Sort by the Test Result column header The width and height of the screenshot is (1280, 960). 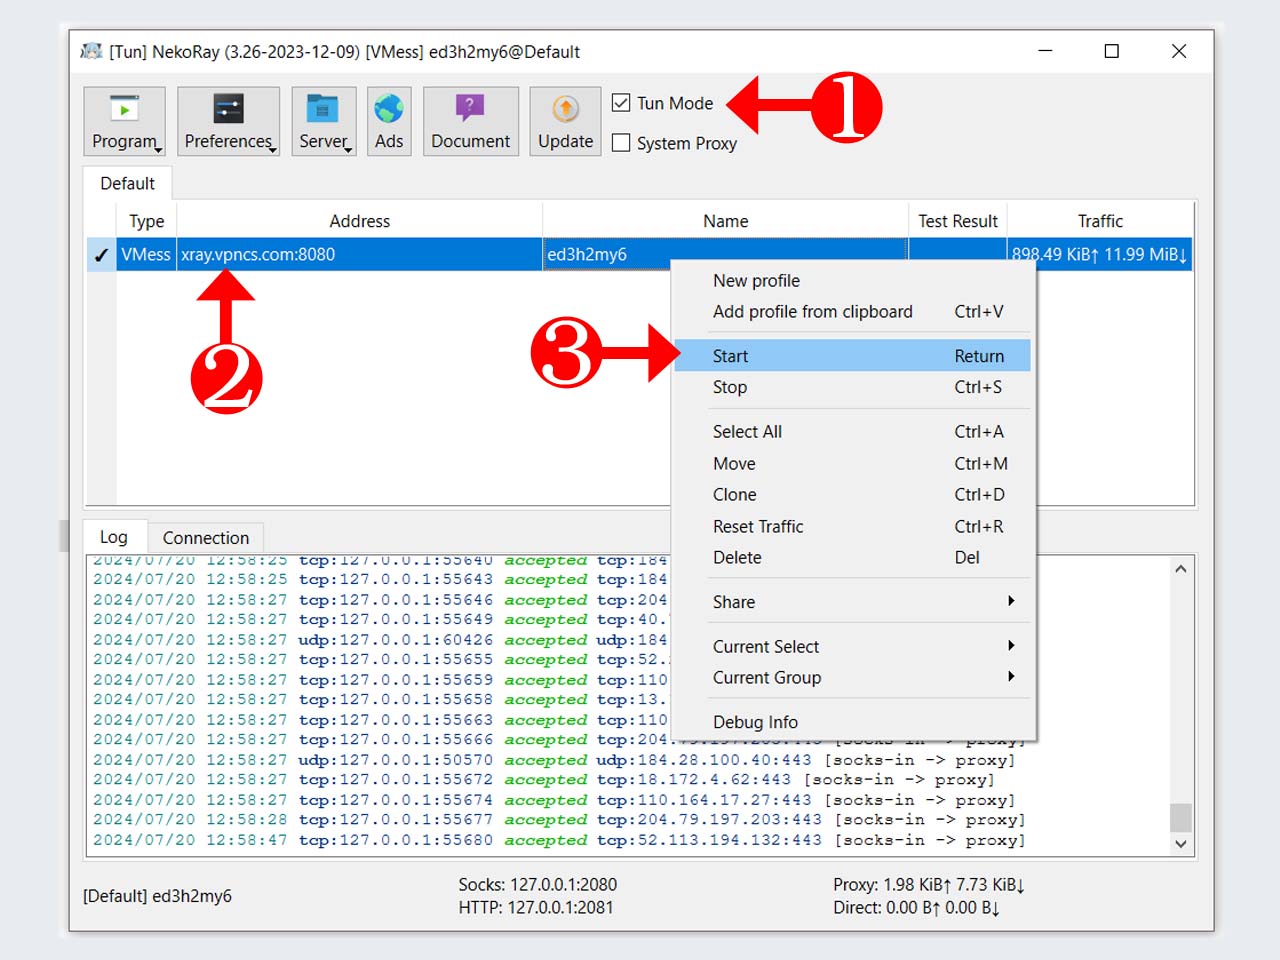tap(958, 221)
